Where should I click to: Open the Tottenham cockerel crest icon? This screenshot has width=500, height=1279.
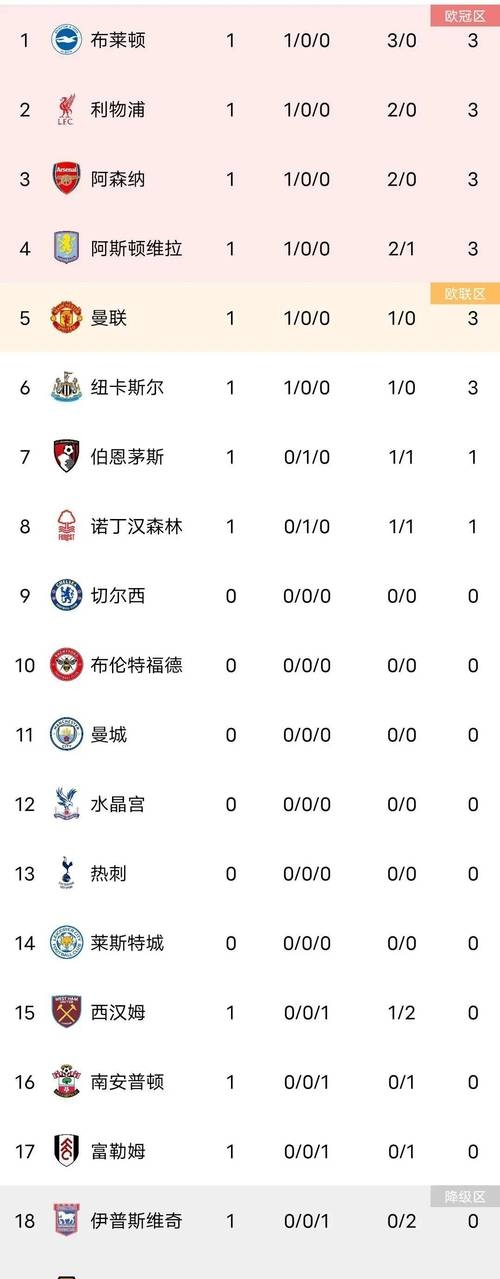pos(67,873)
